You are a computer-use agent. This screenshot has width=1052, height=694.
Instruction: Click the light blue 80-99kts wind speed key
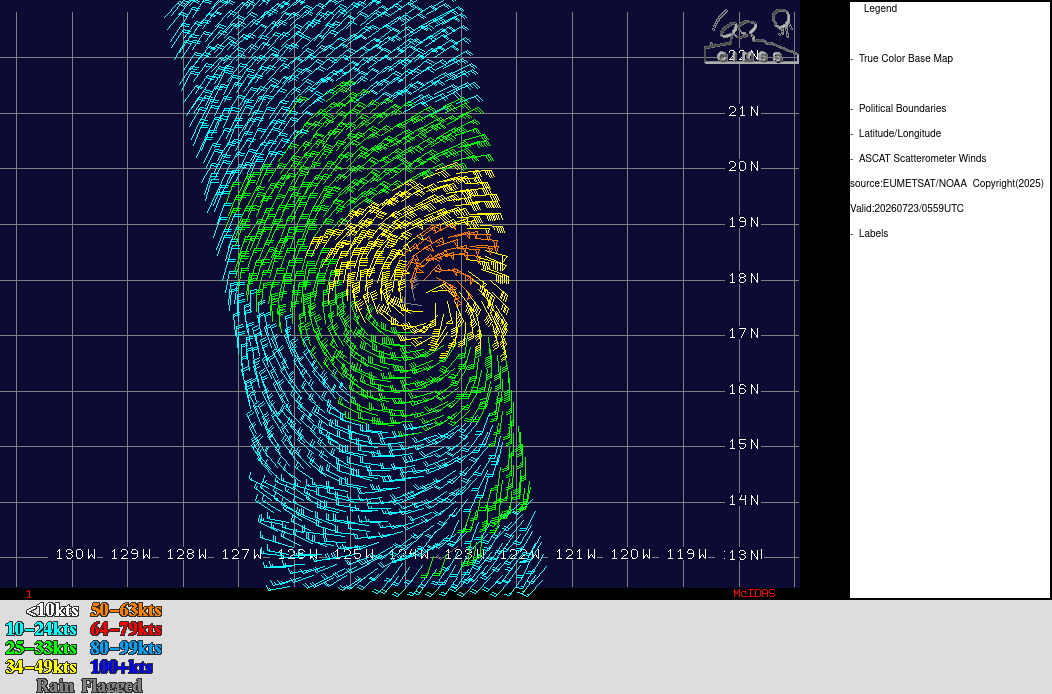(126, 648)
